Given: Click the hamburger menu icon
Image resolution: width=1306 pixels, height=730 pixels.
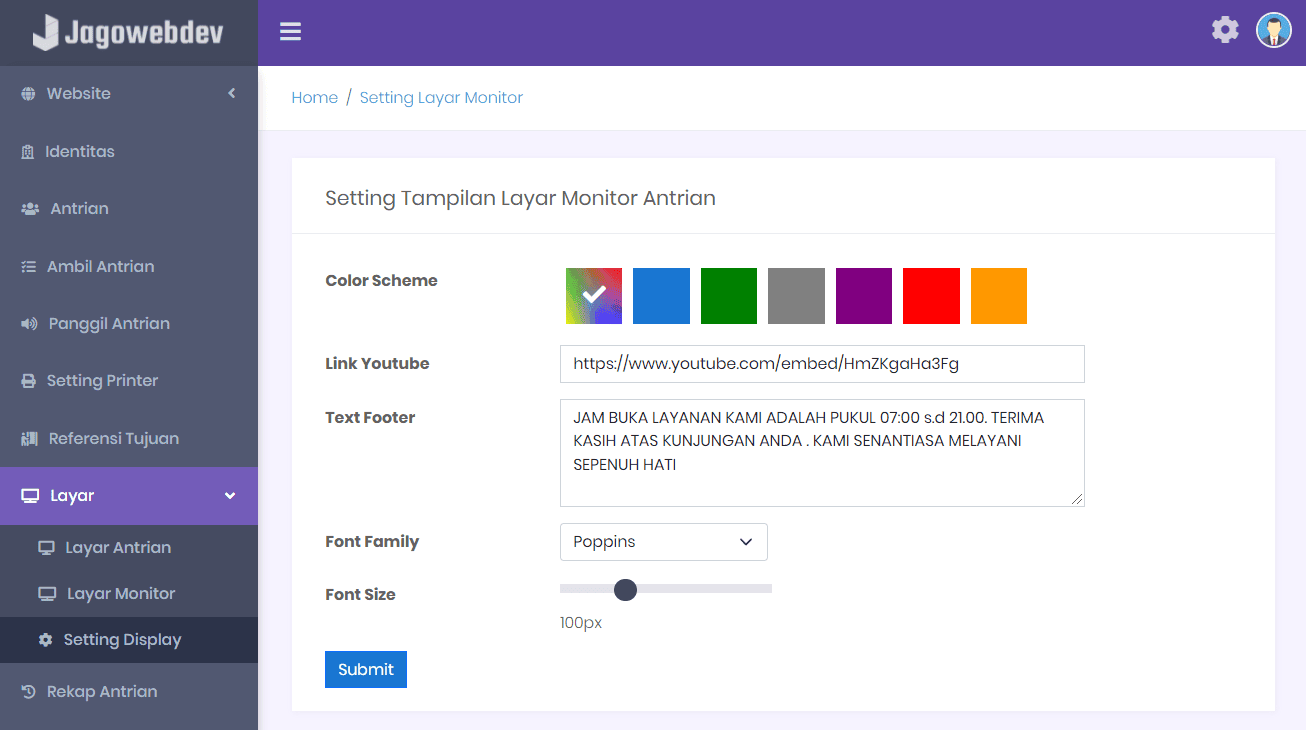Looking at the screenshot, I should pos(290,32).
